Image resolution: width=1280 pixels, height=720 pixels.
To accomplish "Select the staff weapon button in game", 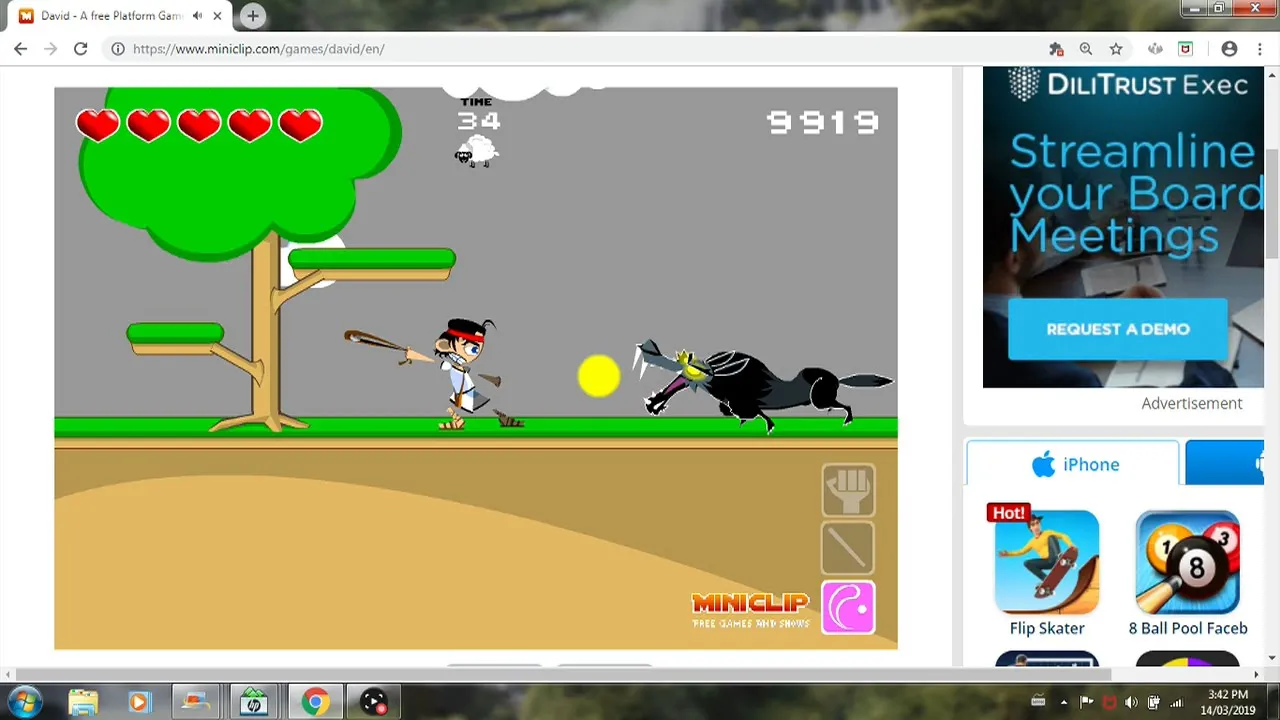I will pos(848,548).
